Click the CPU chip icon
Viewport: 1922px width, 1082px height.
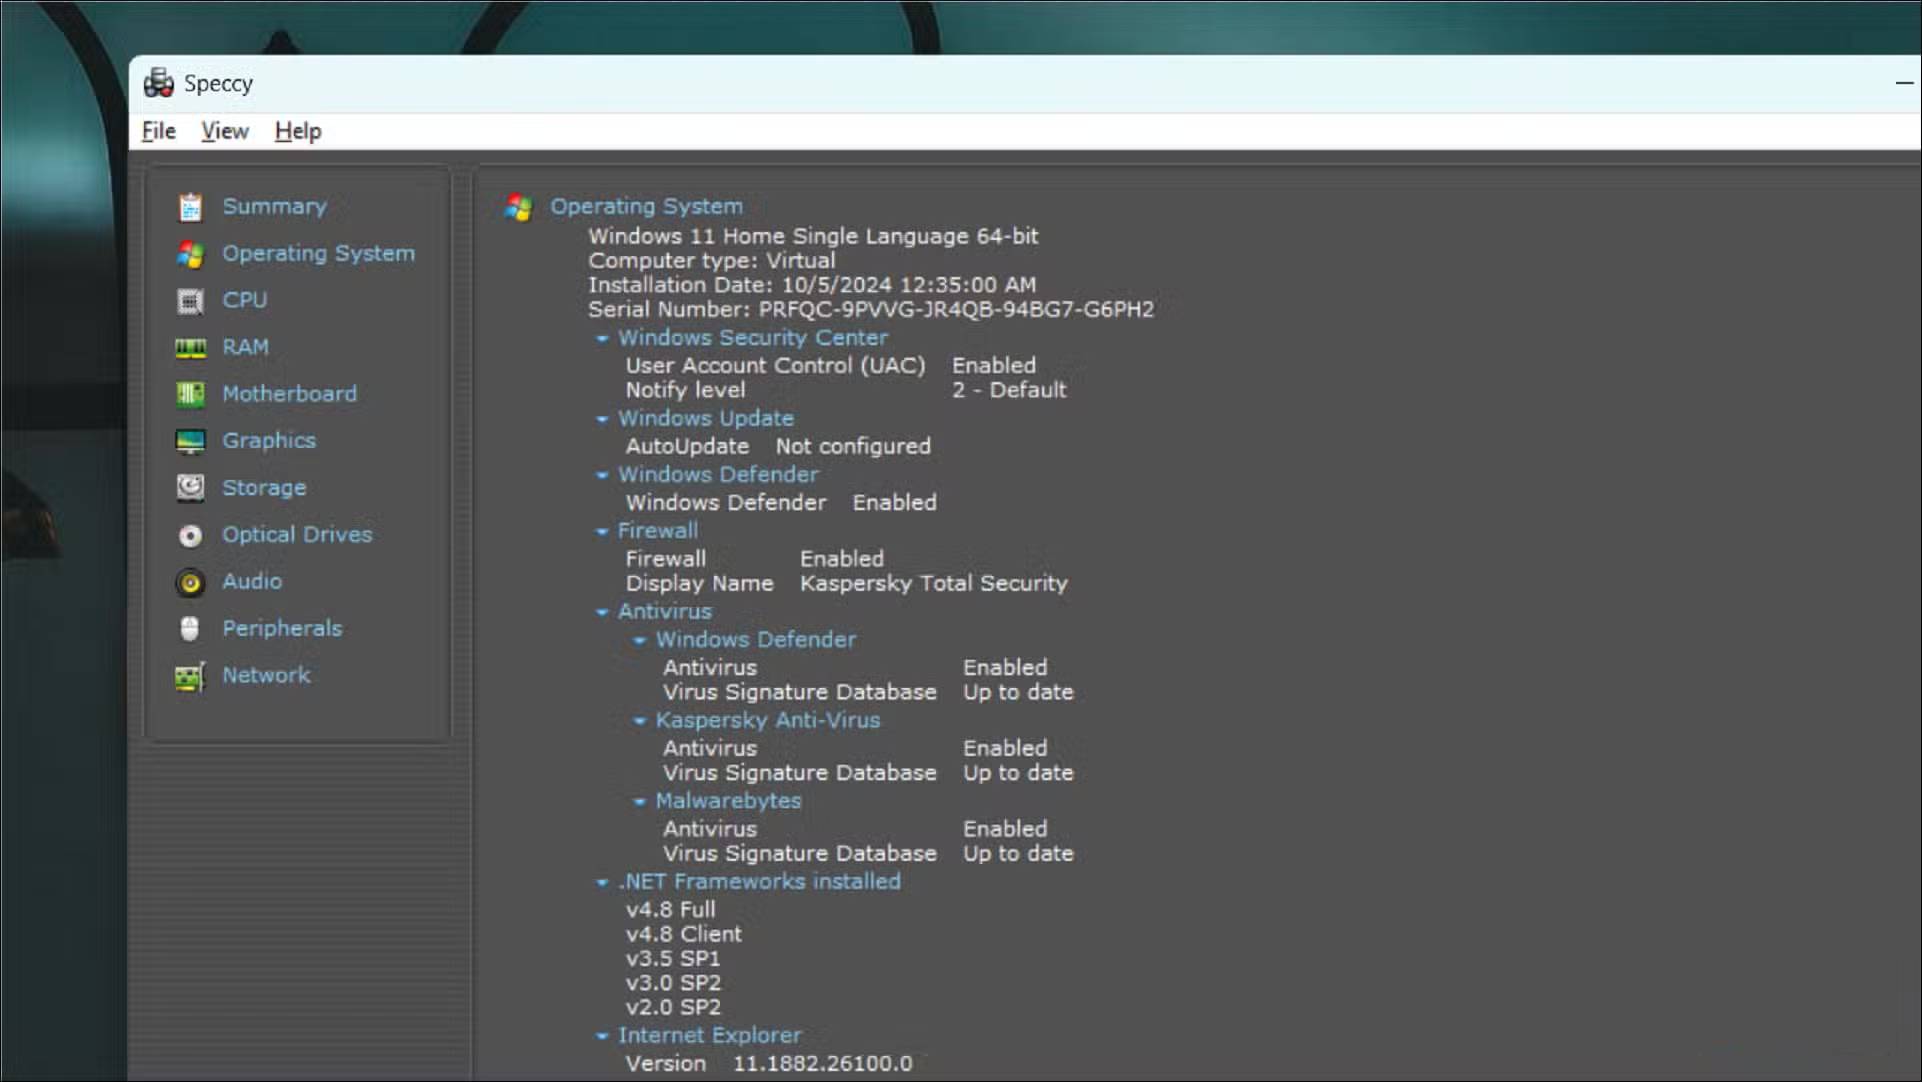[190, 300]
